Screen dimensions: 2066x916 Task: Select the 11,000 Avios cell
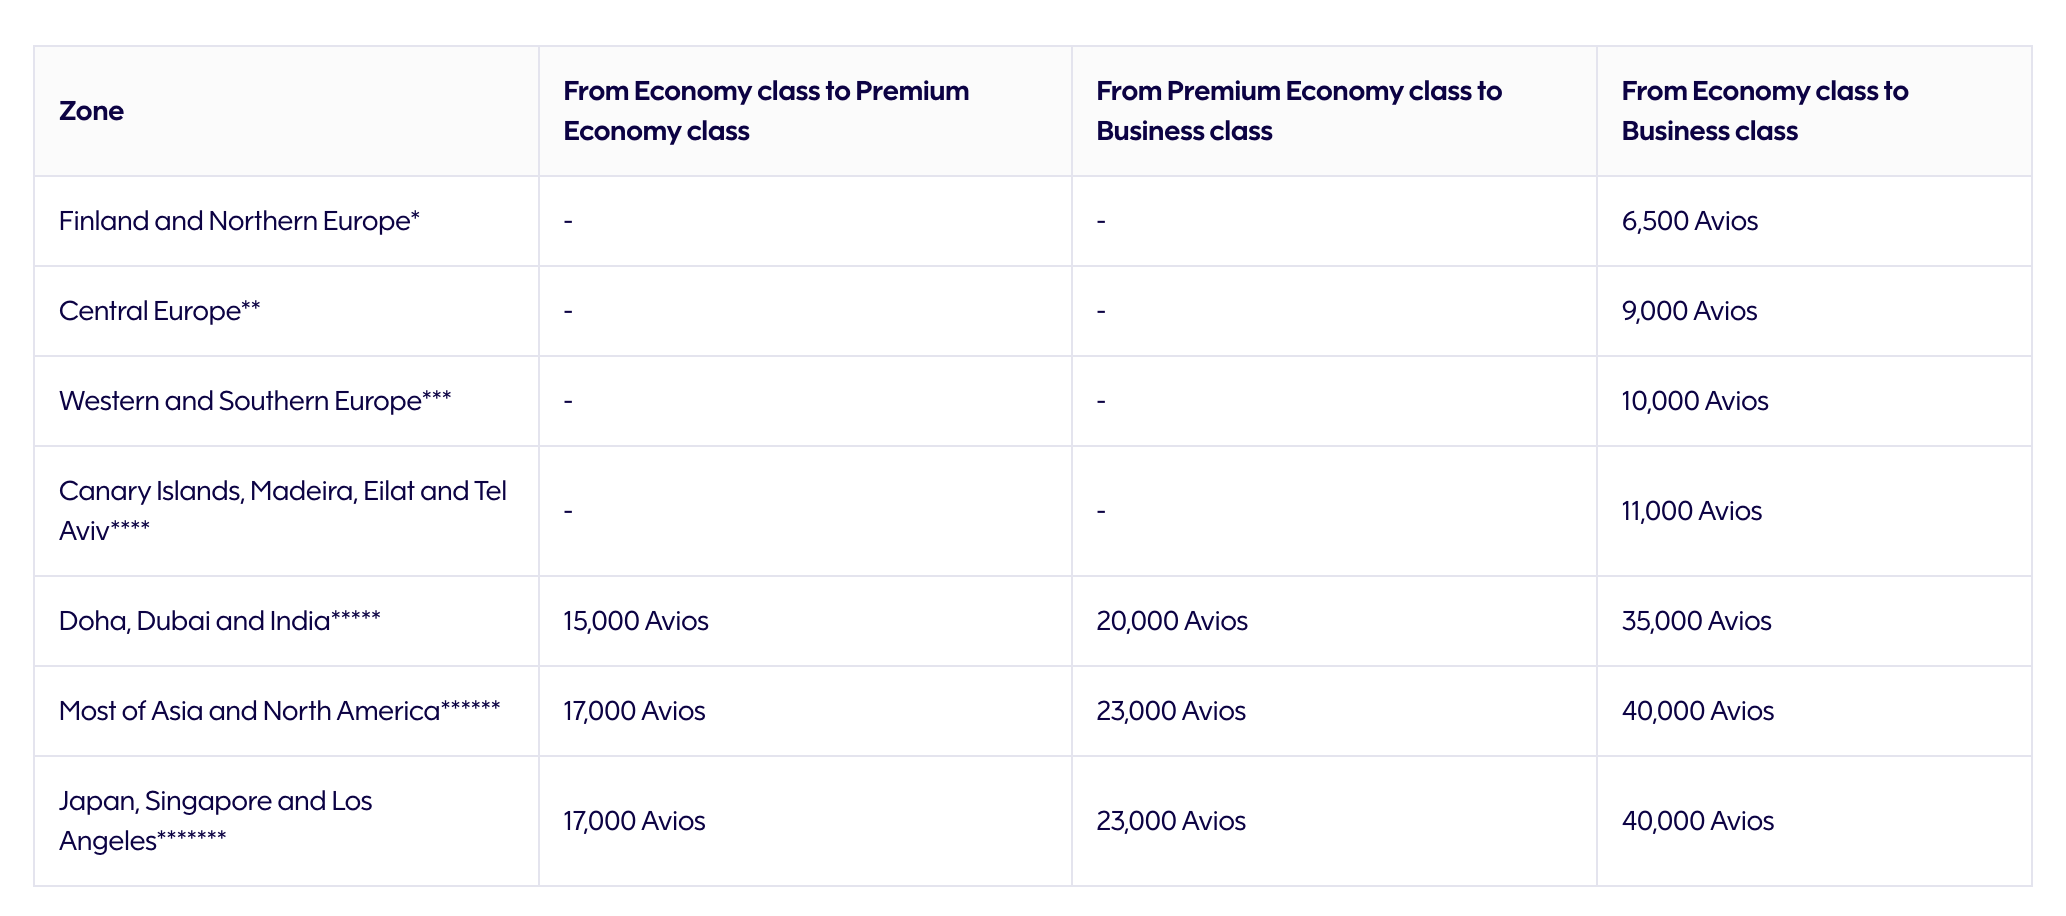point(1691,511)
